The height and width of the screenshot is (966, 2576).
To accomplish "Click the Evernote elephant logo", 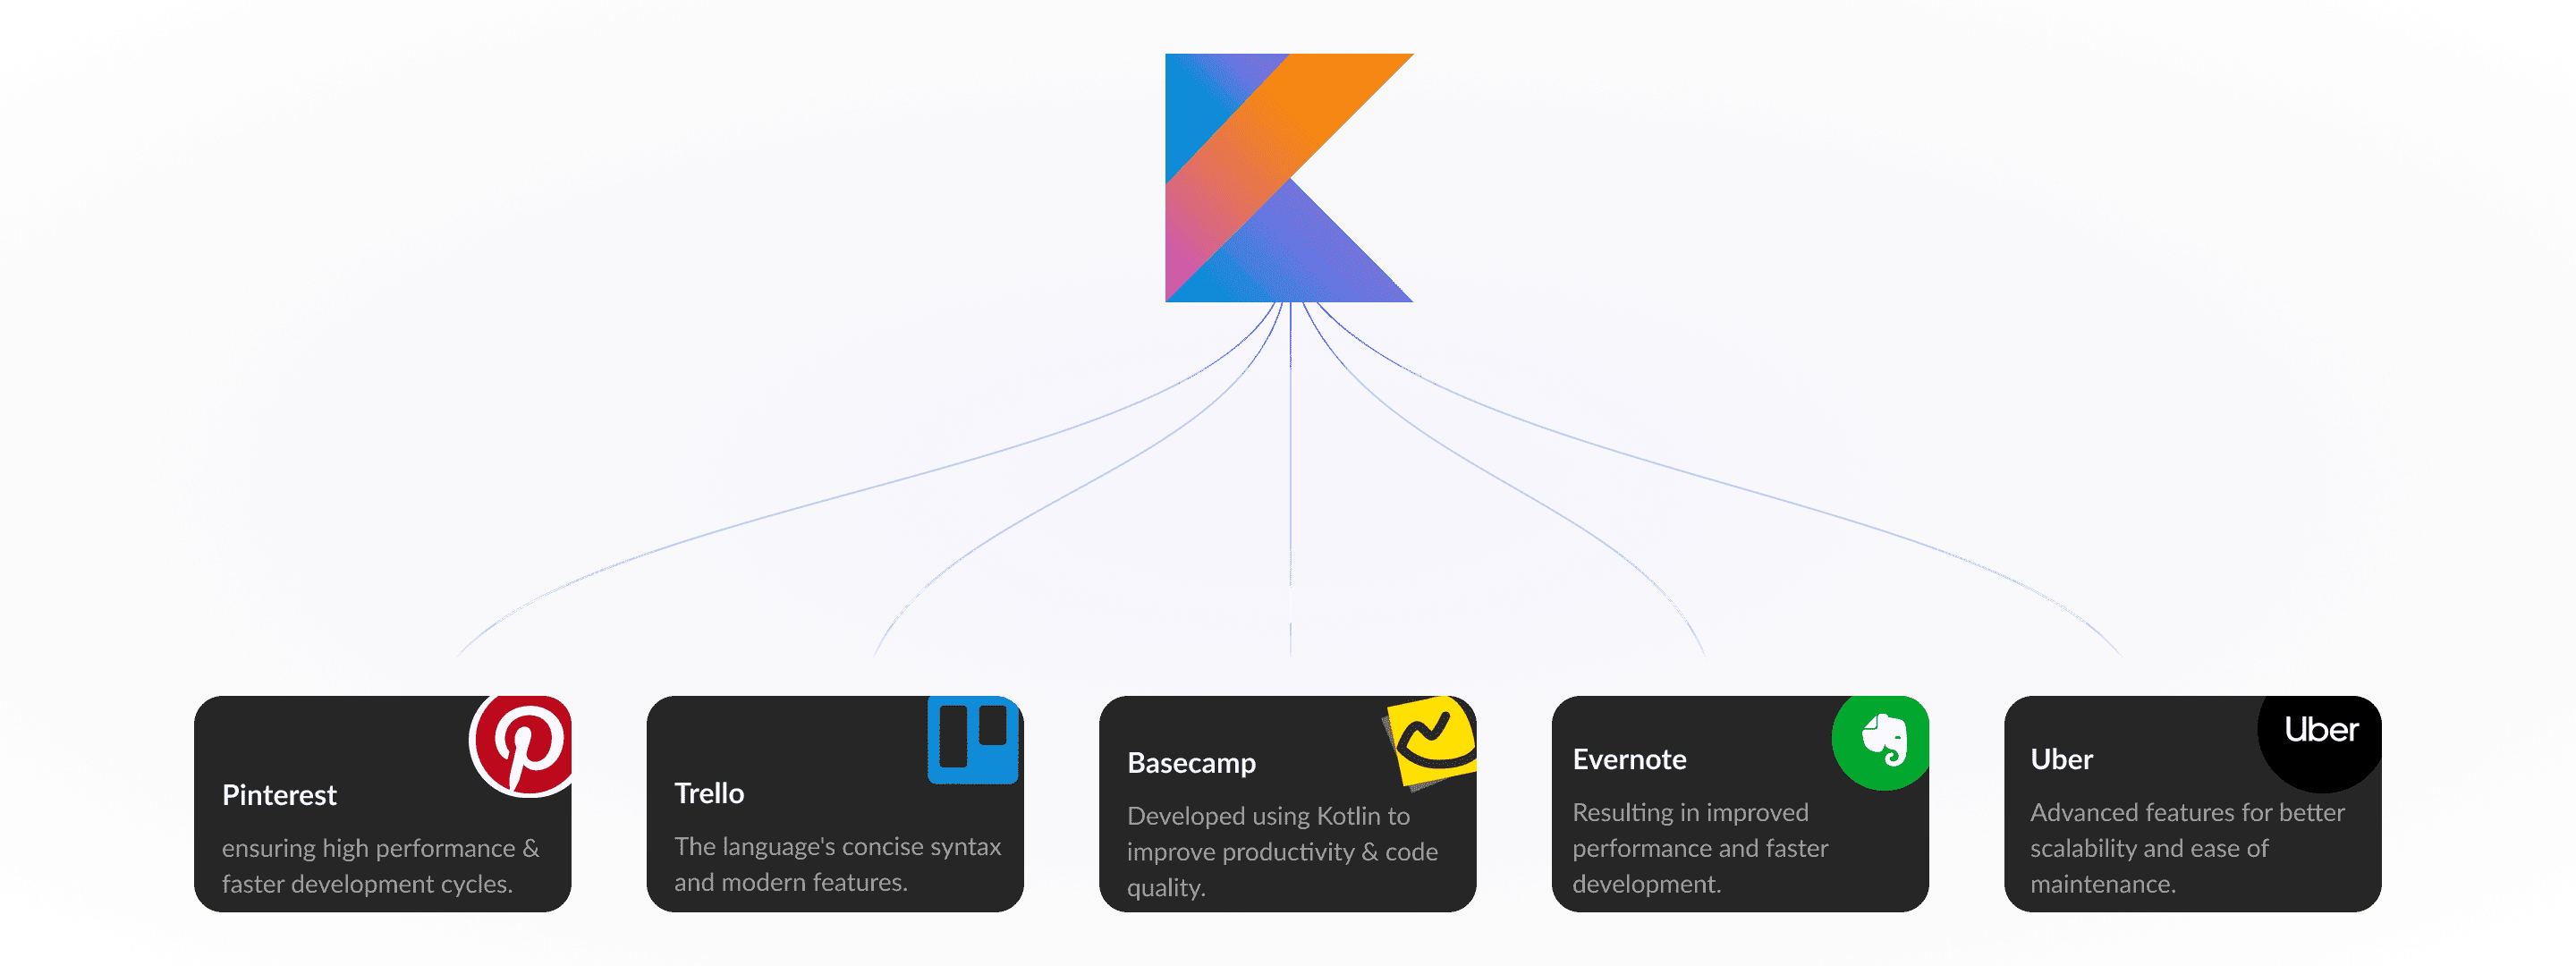I will 1880,743.
